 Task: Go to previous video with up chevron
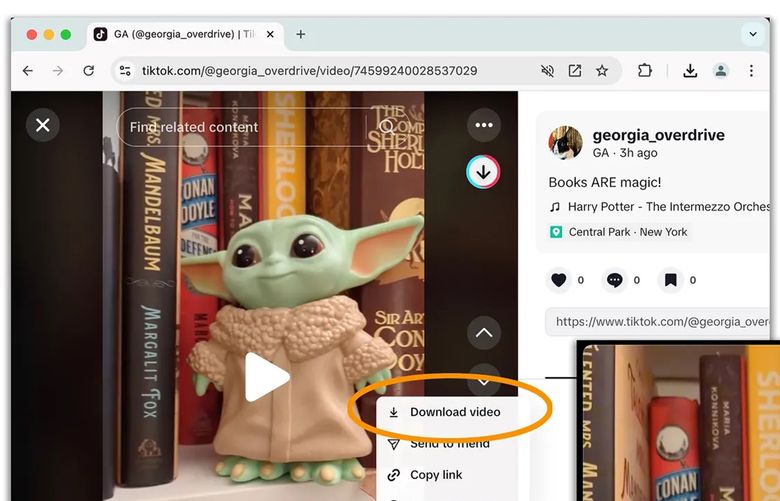click(484, 333)
